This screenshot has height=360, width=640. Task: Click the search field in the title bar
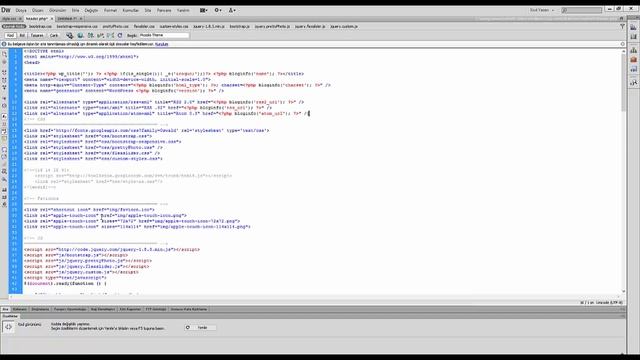click(x=582, y=10)
